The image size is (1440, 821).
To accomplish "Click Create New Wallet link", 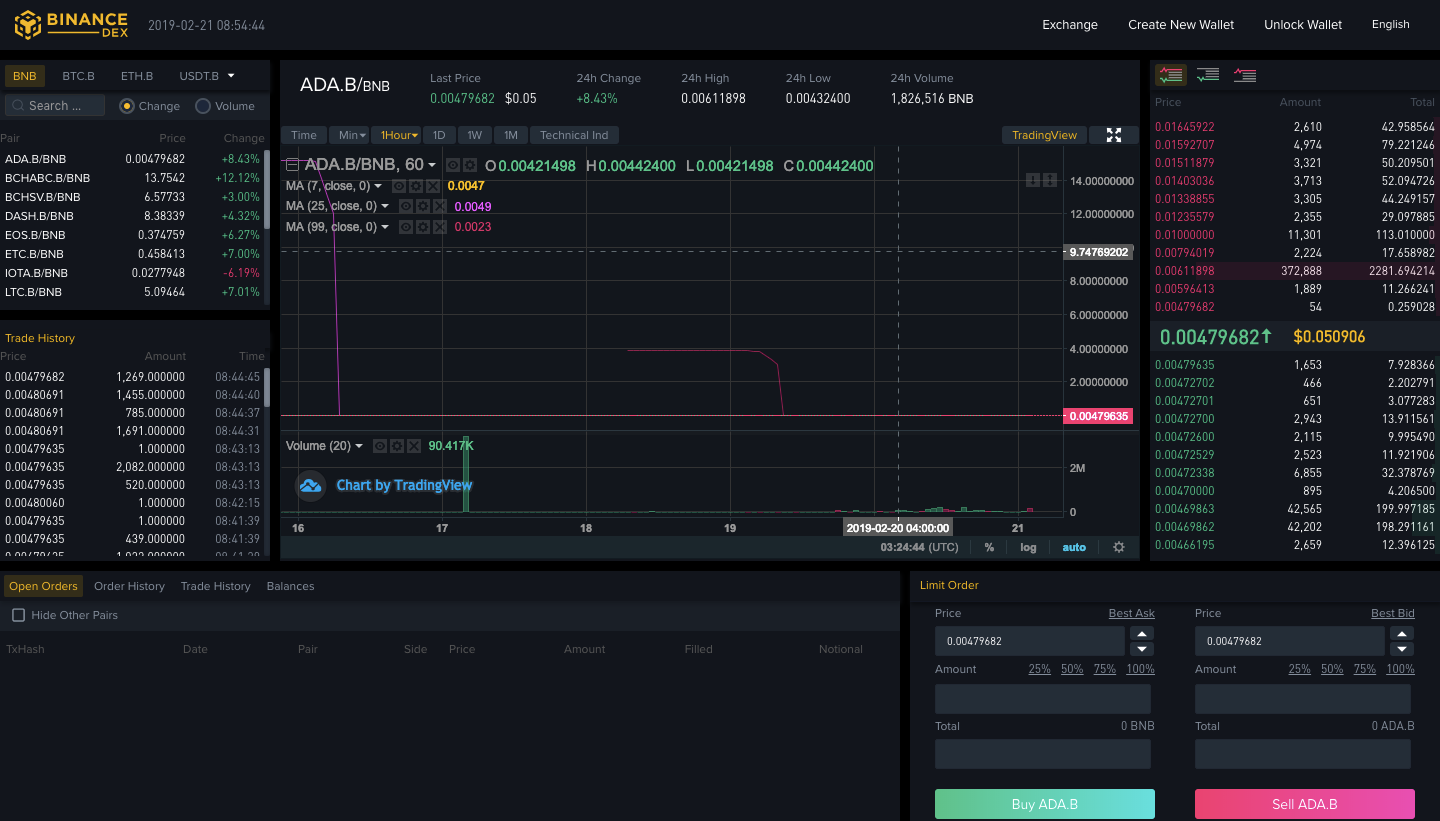I will [x=1181, y=25].
